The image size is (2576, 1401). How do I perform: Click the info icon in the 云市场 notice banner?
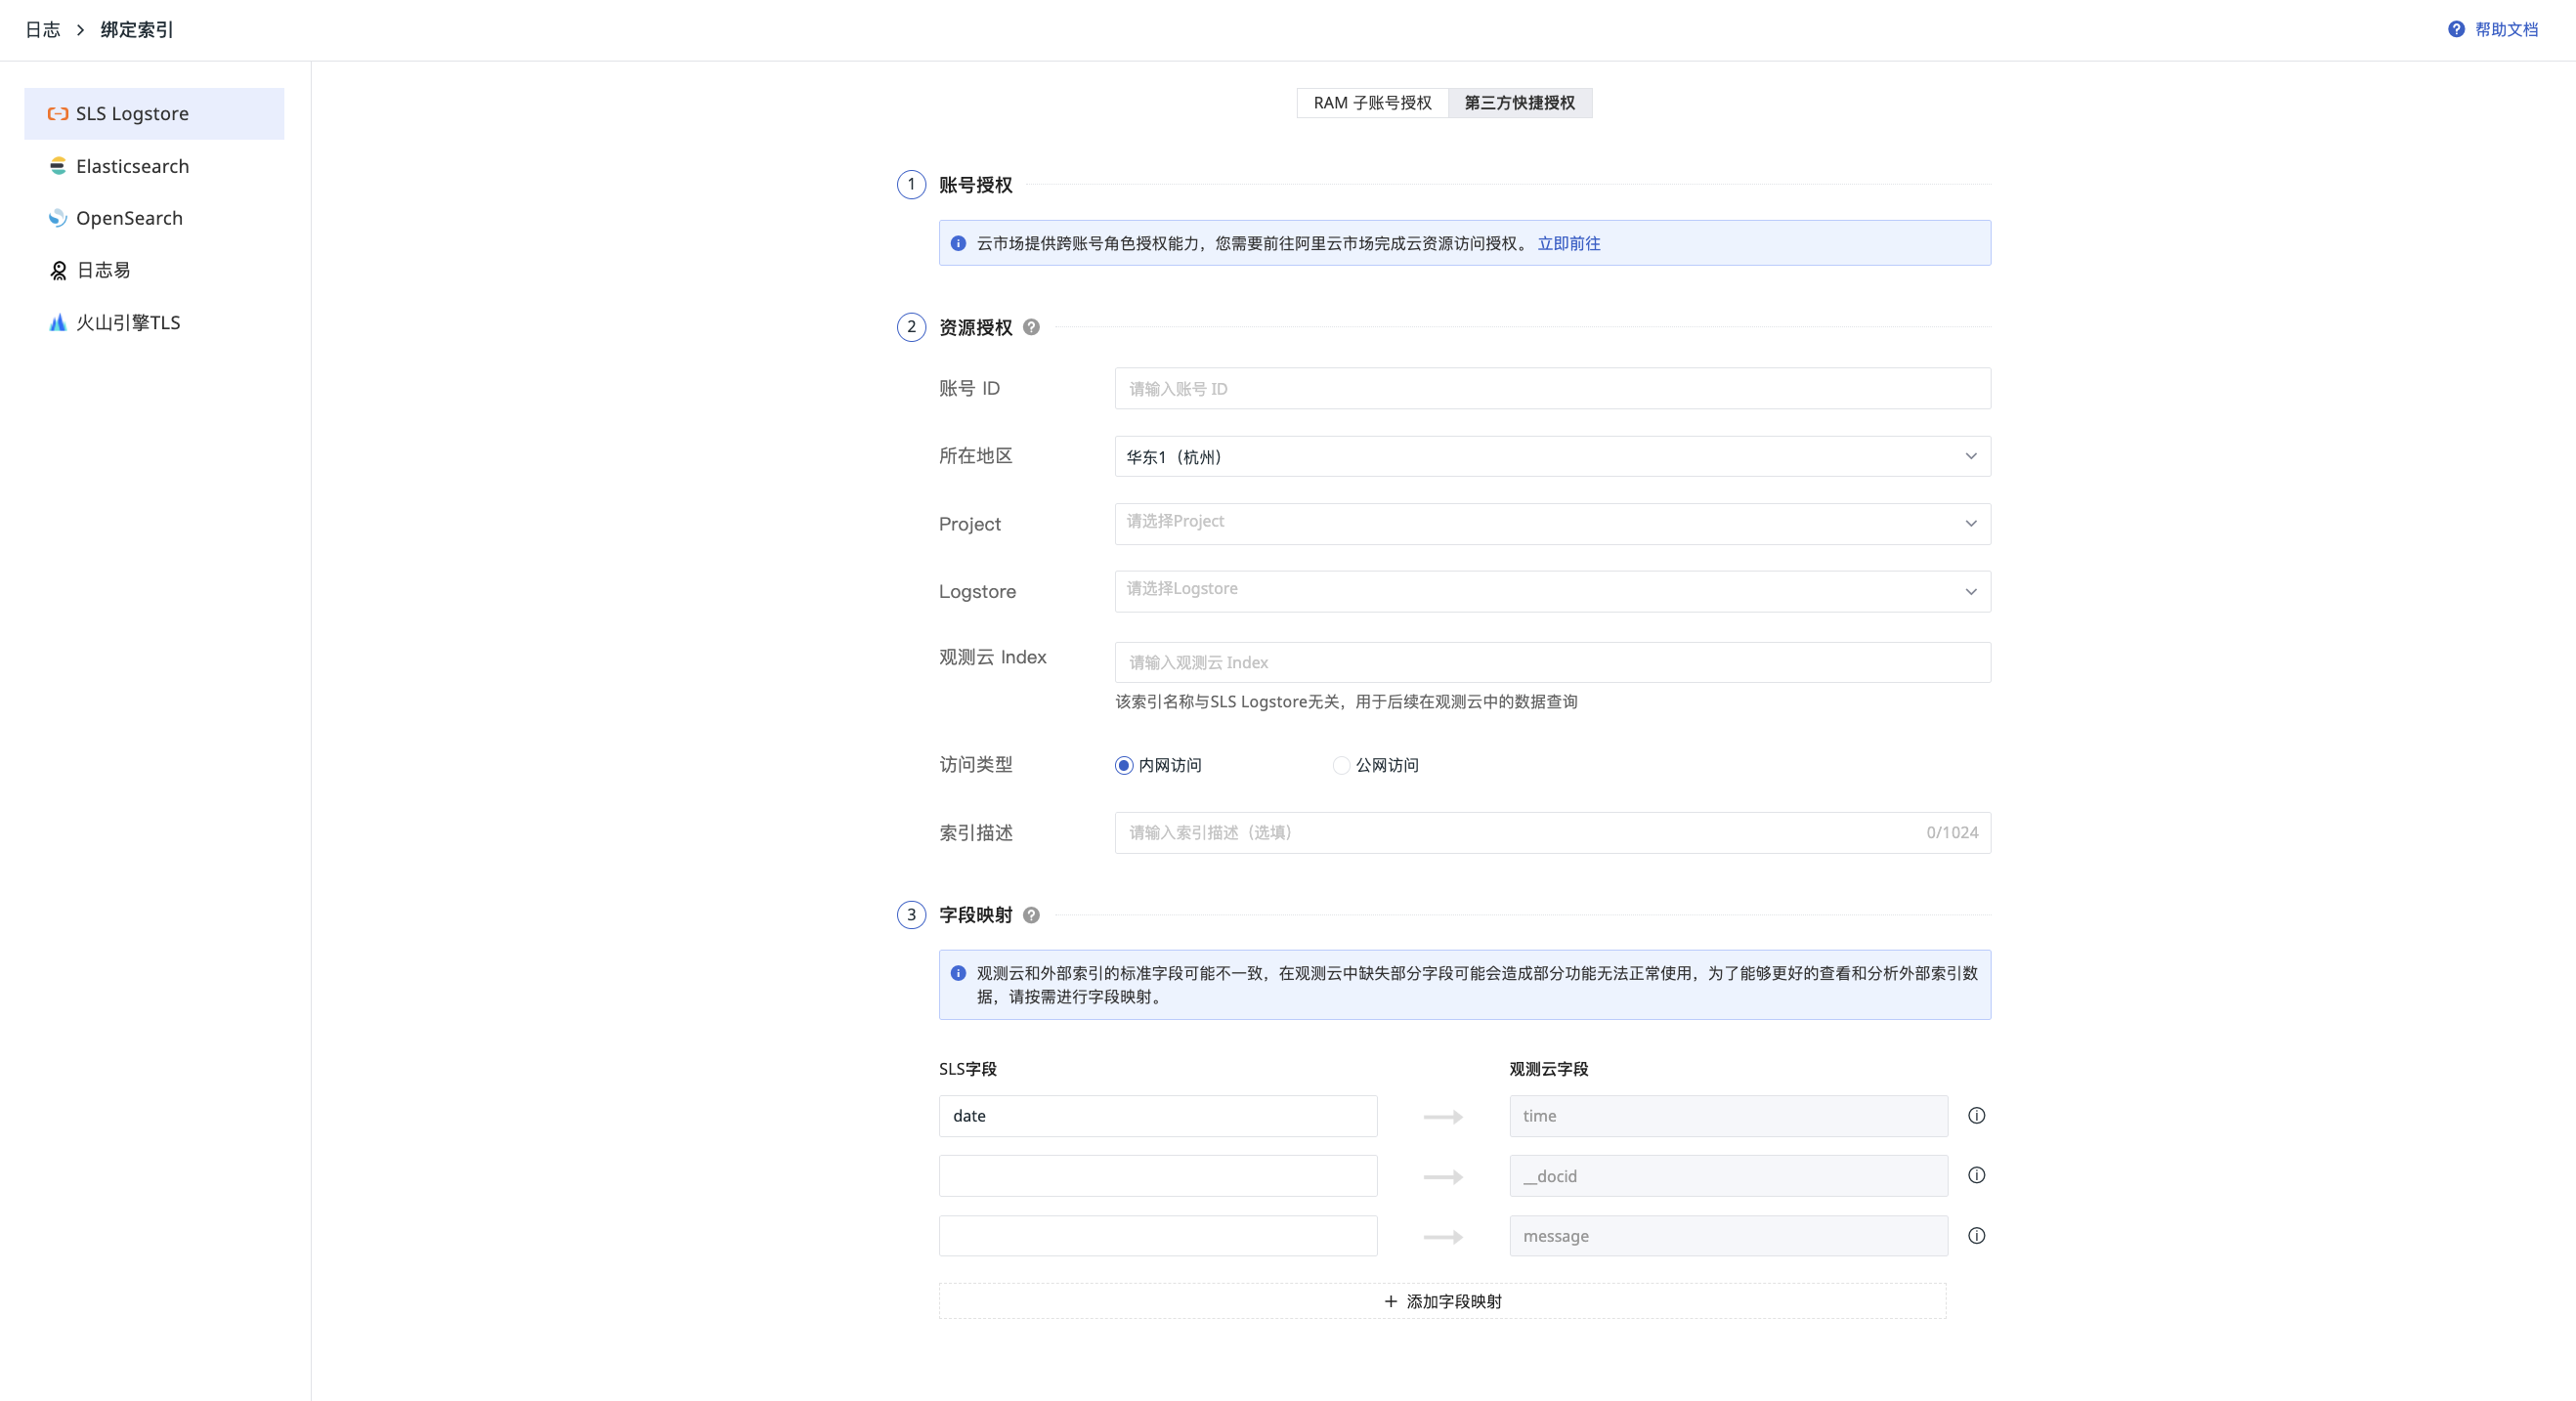click(958, 243)
